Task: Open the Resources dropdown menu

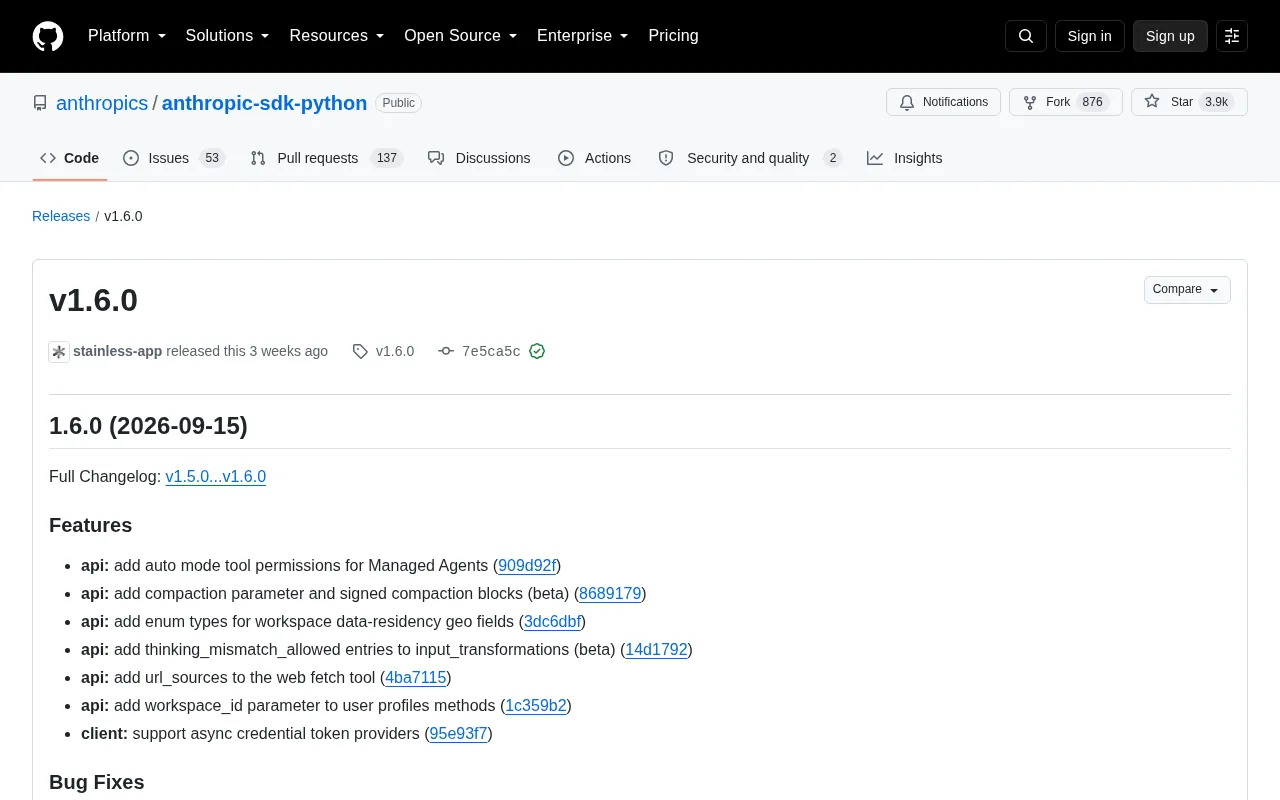Action: (337, 36)
